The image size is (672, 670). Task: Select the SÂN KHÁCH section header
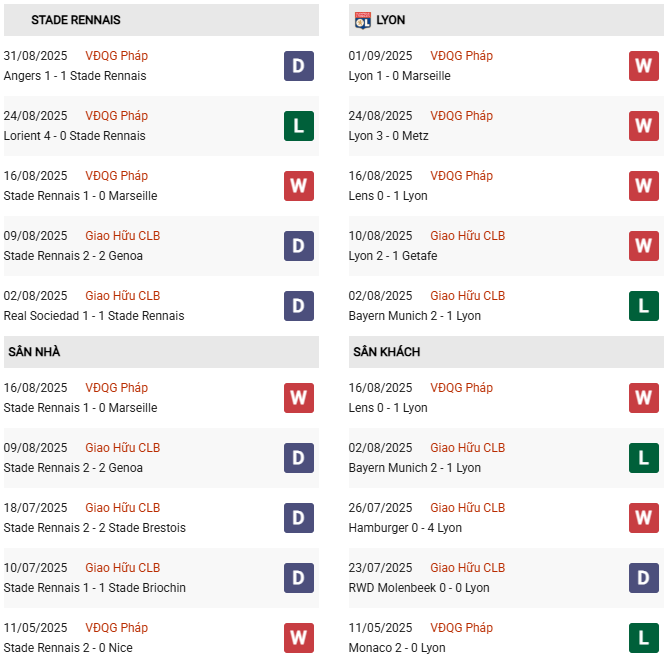click(386, 352)
